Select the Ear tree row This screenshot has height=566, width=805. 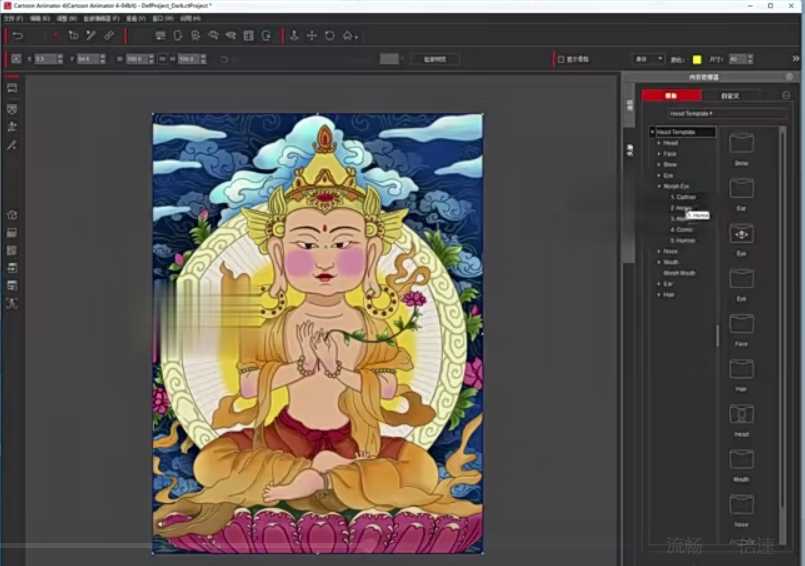point(668,284)
